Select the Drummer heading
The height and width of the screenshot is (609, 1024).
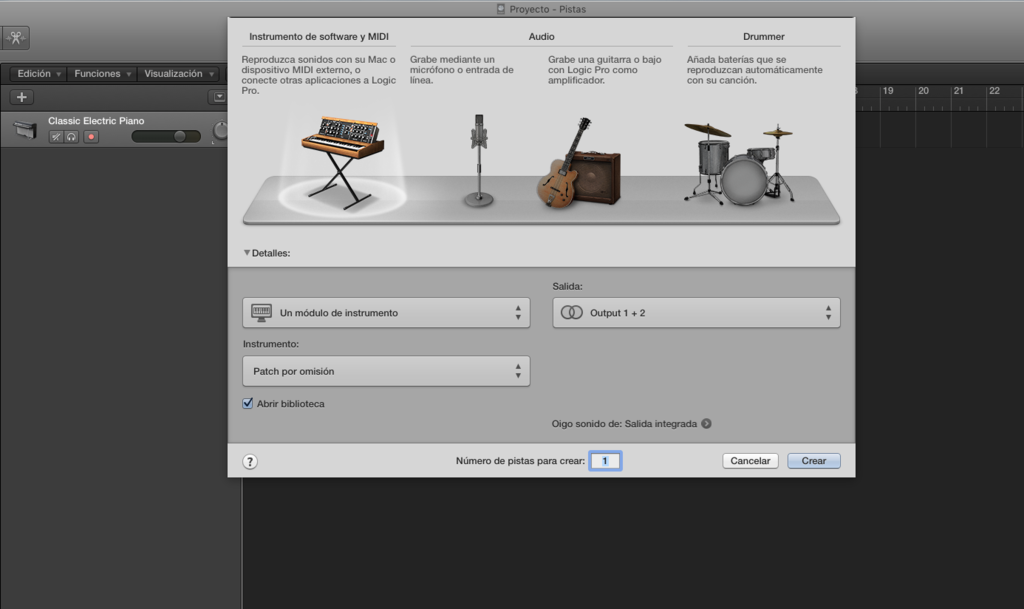click(763, 37)
